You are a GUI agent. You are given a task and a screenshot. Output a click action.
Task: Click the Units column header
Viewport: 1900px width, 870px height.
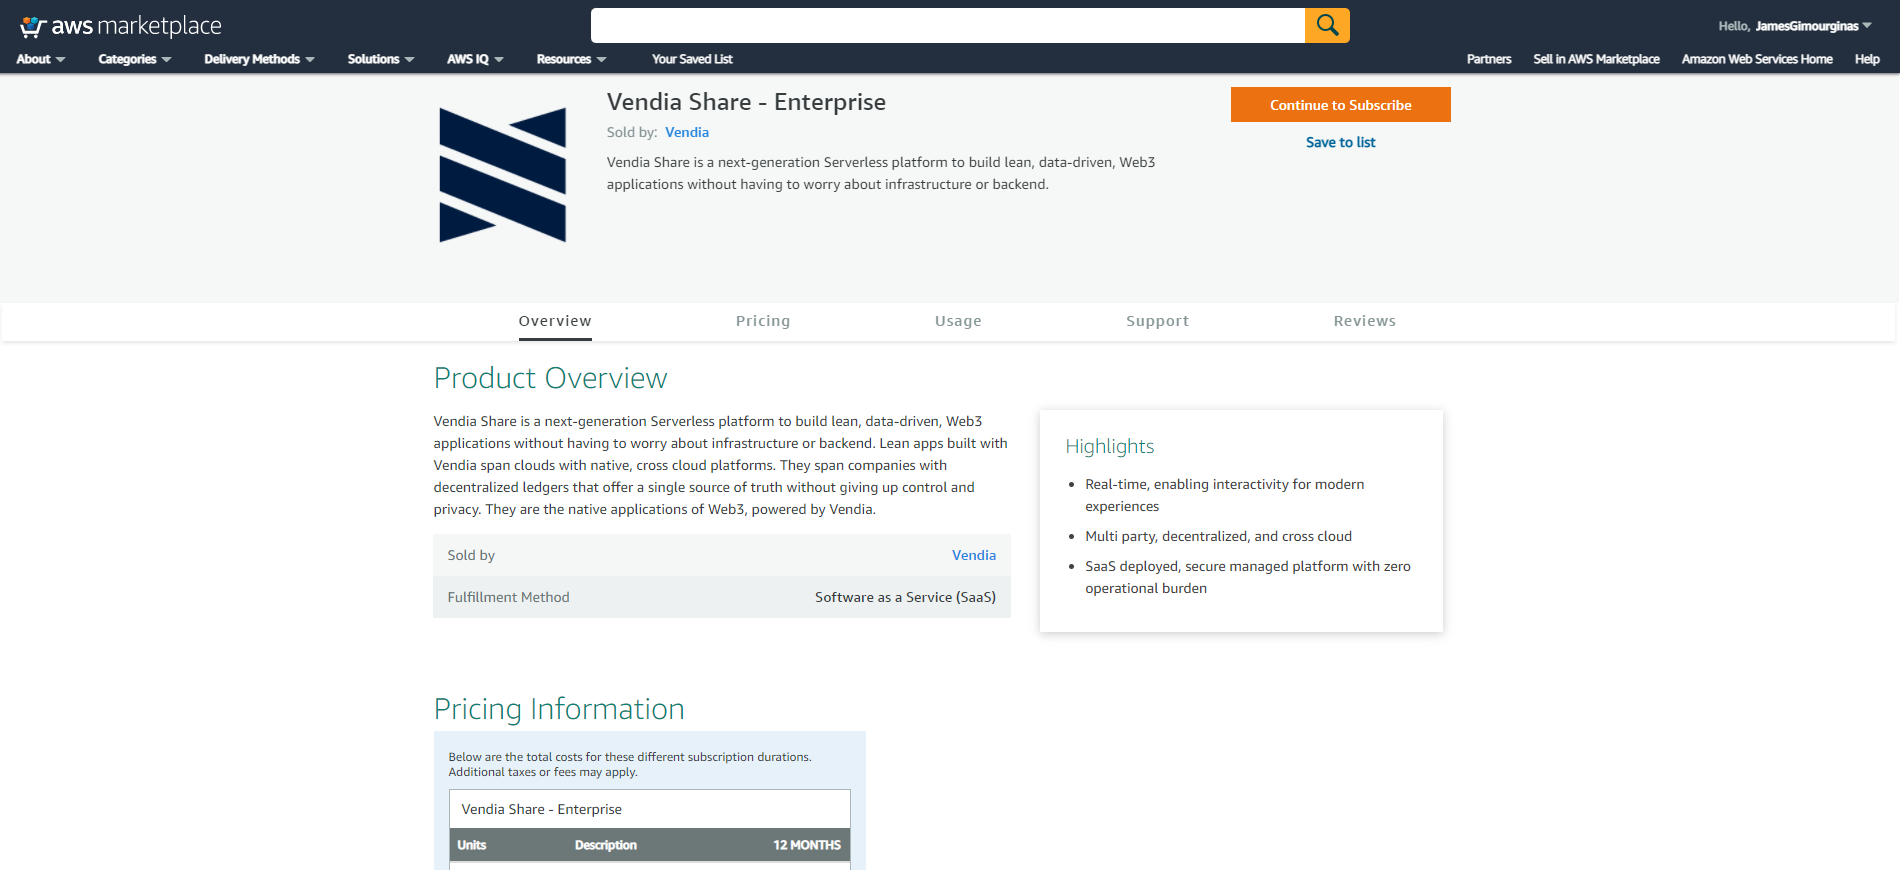coord(471,845)
